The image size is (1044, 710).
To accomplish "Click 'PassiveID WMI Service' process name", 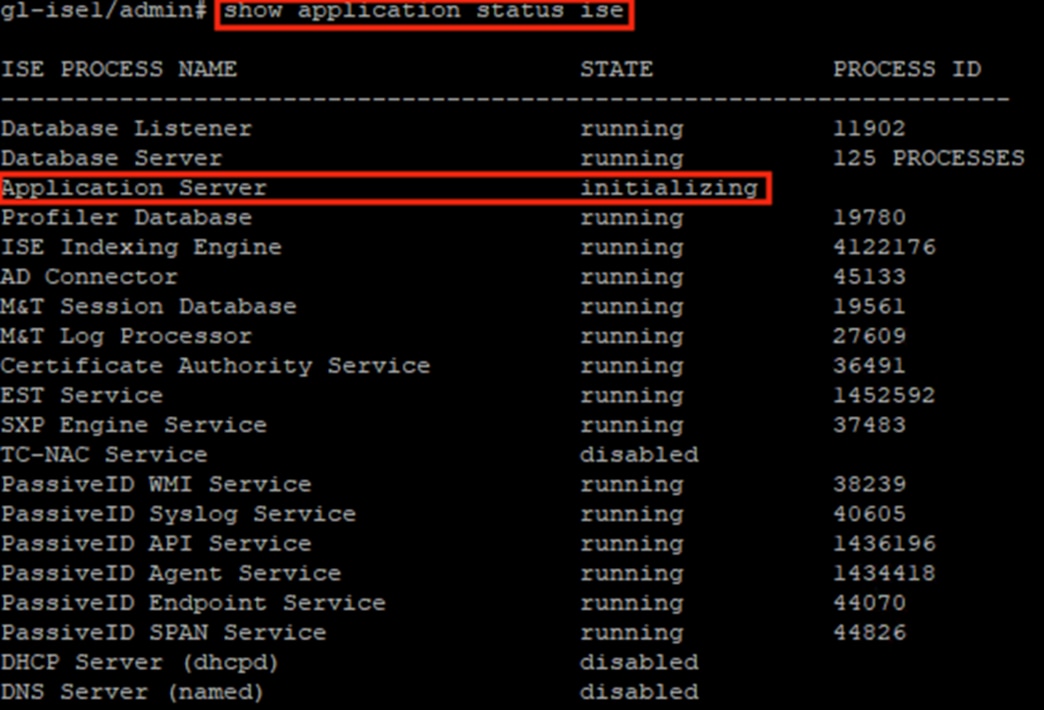I will point(156,484).
